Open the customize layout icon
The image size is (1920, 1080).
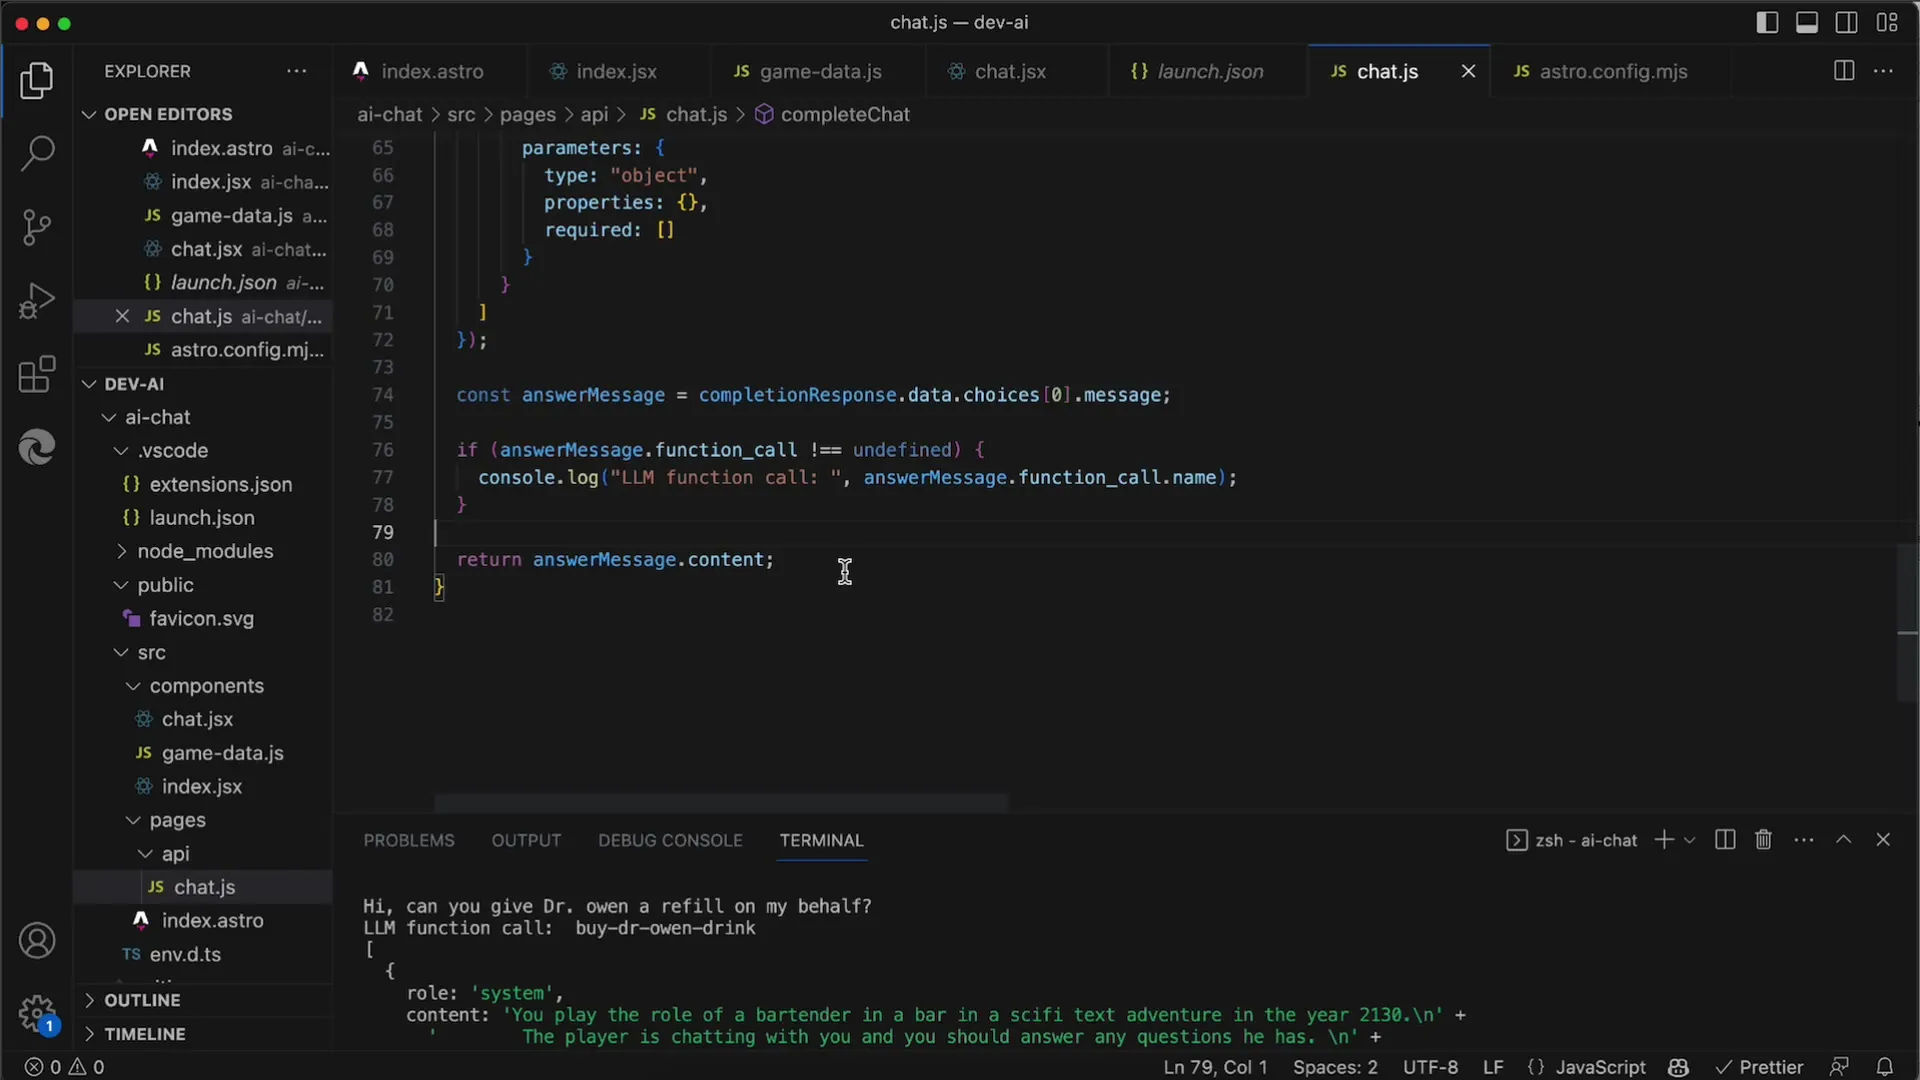(1888, 22)
